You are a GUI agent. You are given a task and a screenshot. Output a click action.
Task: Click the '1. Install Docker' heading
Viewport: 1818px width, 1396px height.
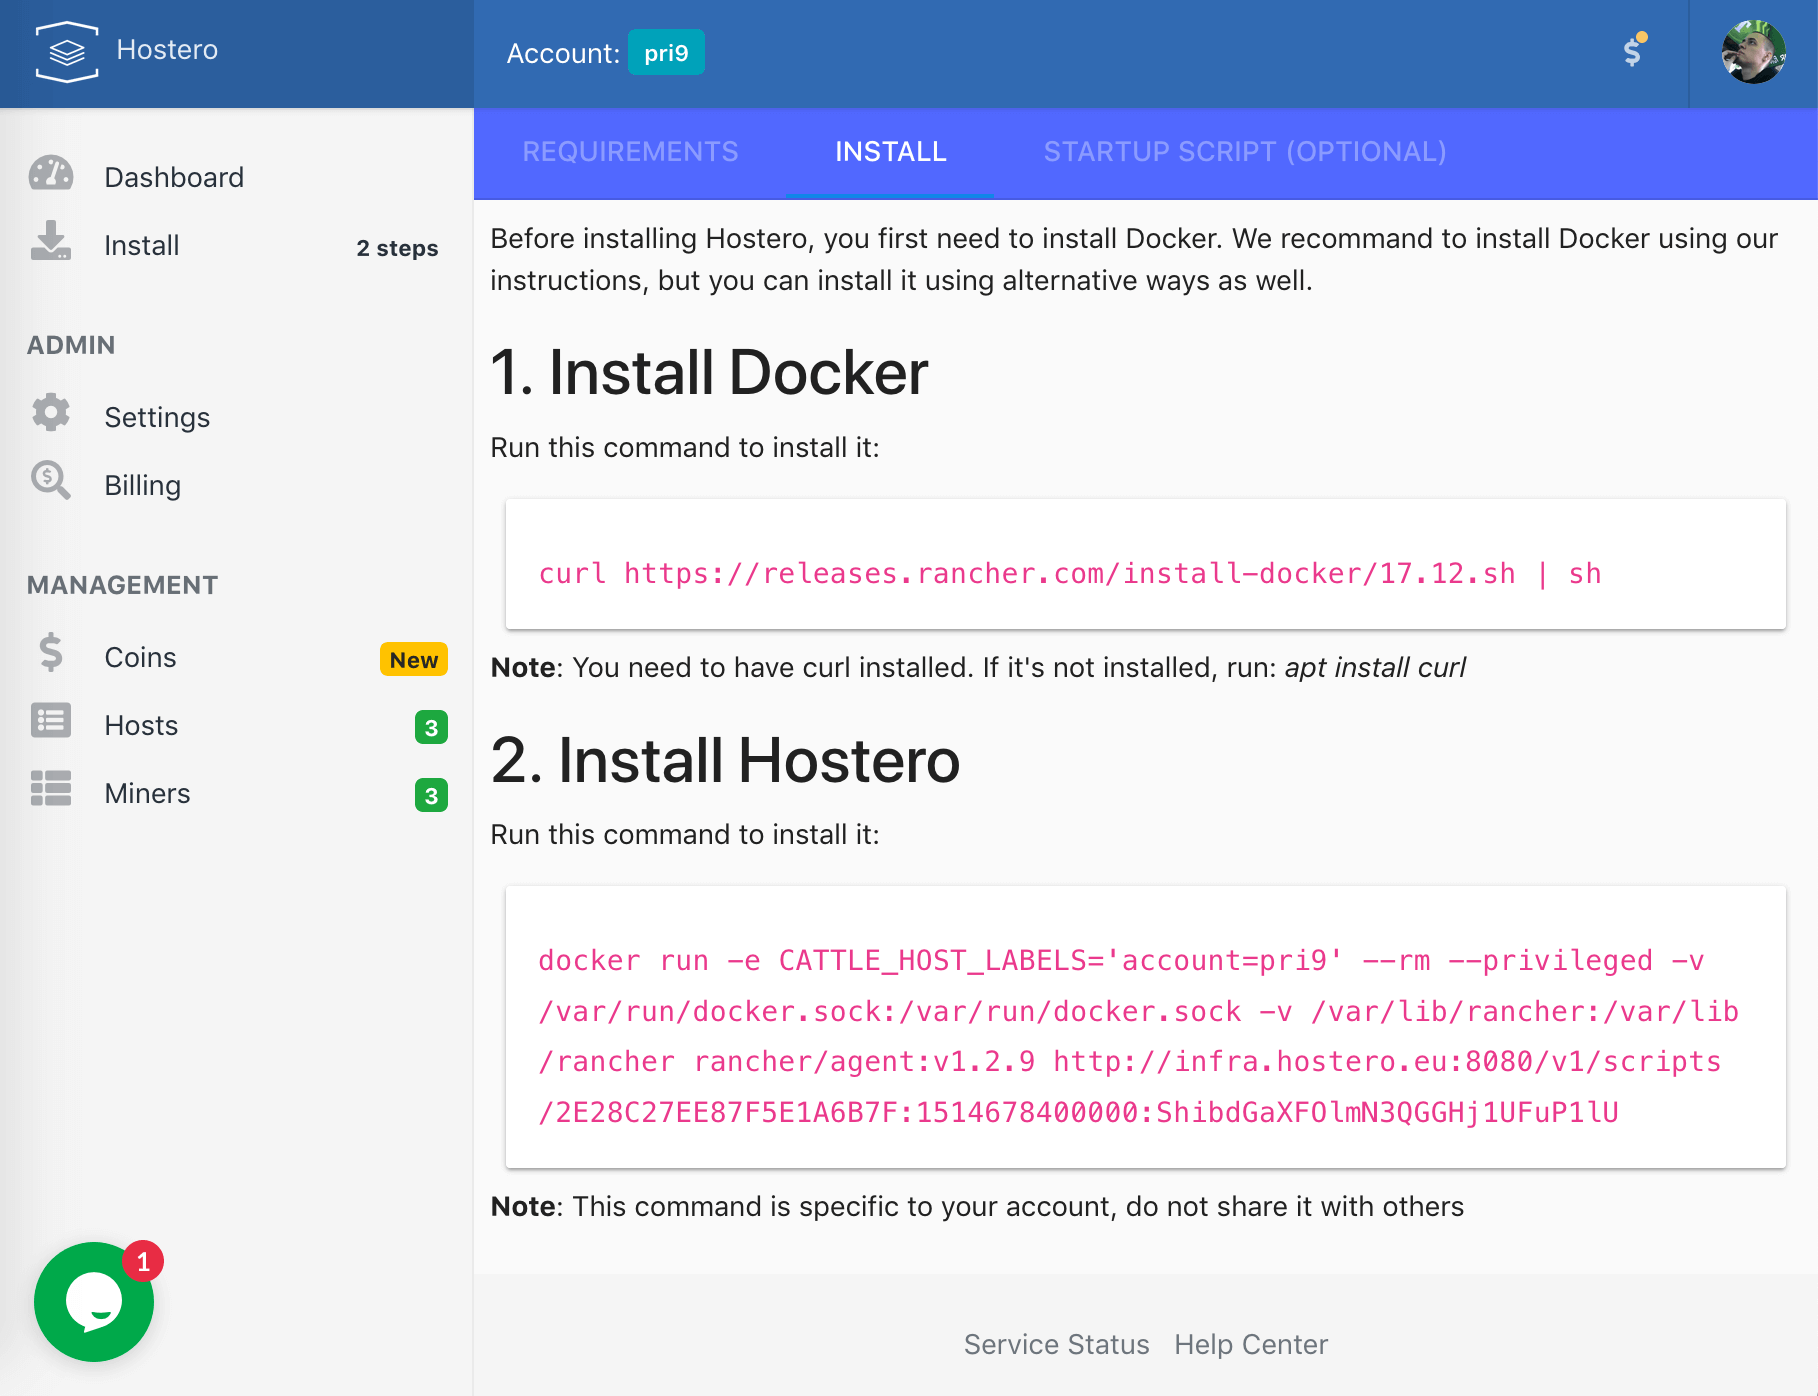pyautogui.click(x=709, y=373)
